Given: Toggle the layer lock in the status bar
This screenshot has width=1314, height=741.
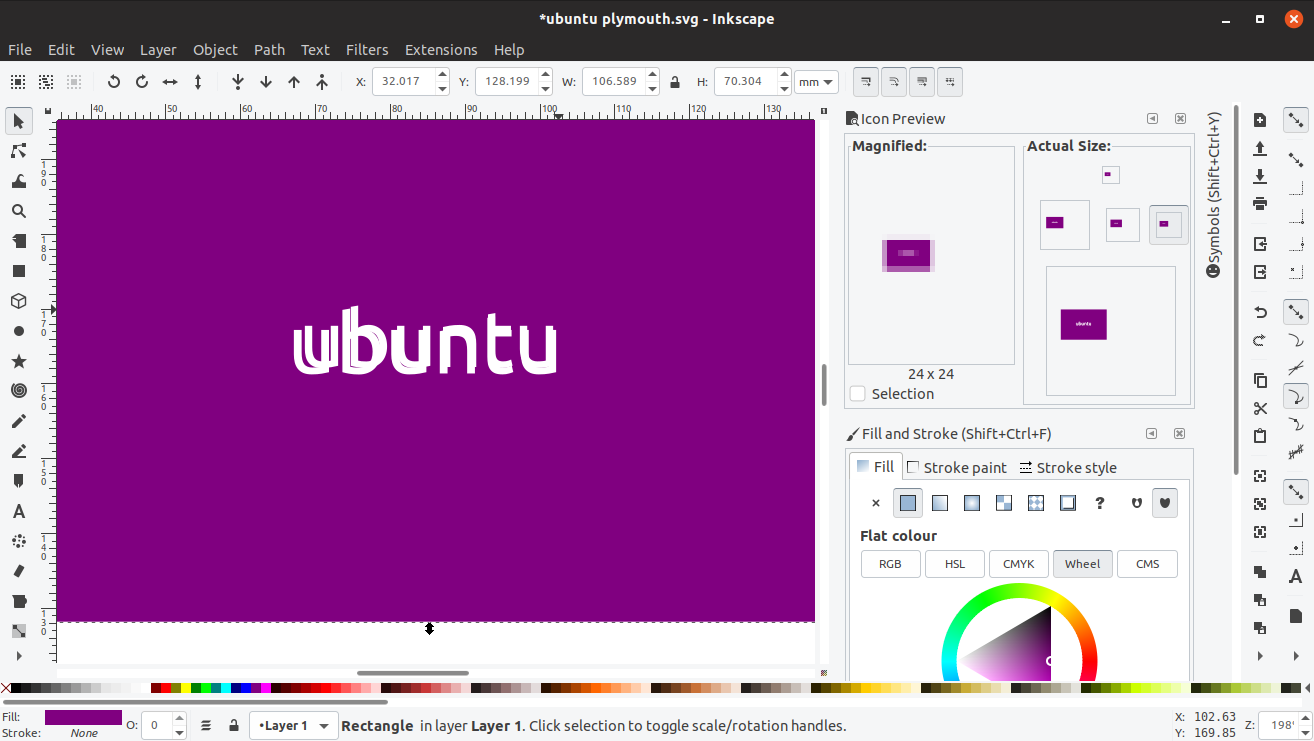Looking at the screenshot, I should [x=233, y=725].
